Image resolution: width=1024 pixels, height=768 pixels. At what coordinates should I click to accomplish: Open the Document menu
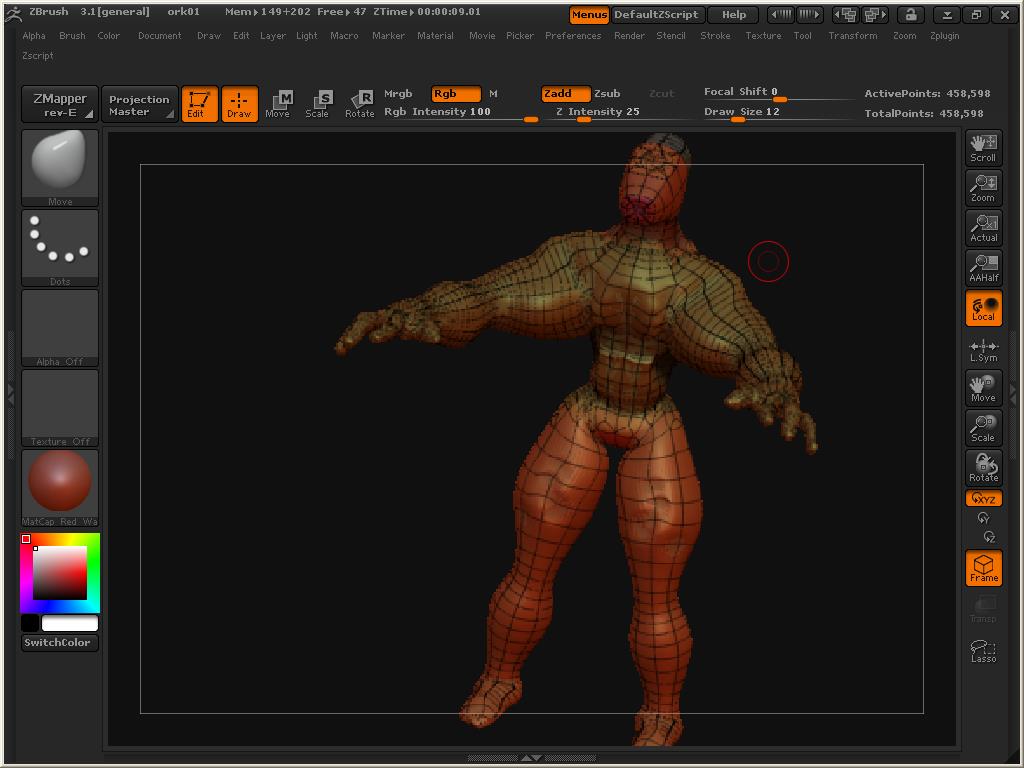159,36
